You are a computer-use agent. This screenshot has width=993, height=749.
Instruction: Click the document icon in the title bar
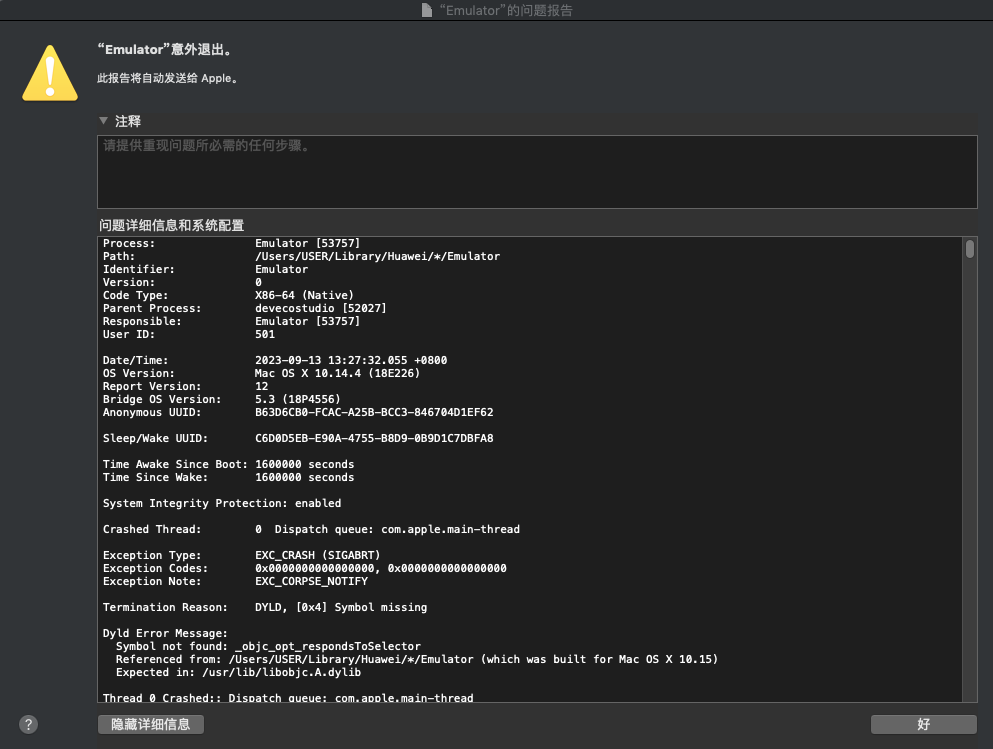tap(427, 10)
